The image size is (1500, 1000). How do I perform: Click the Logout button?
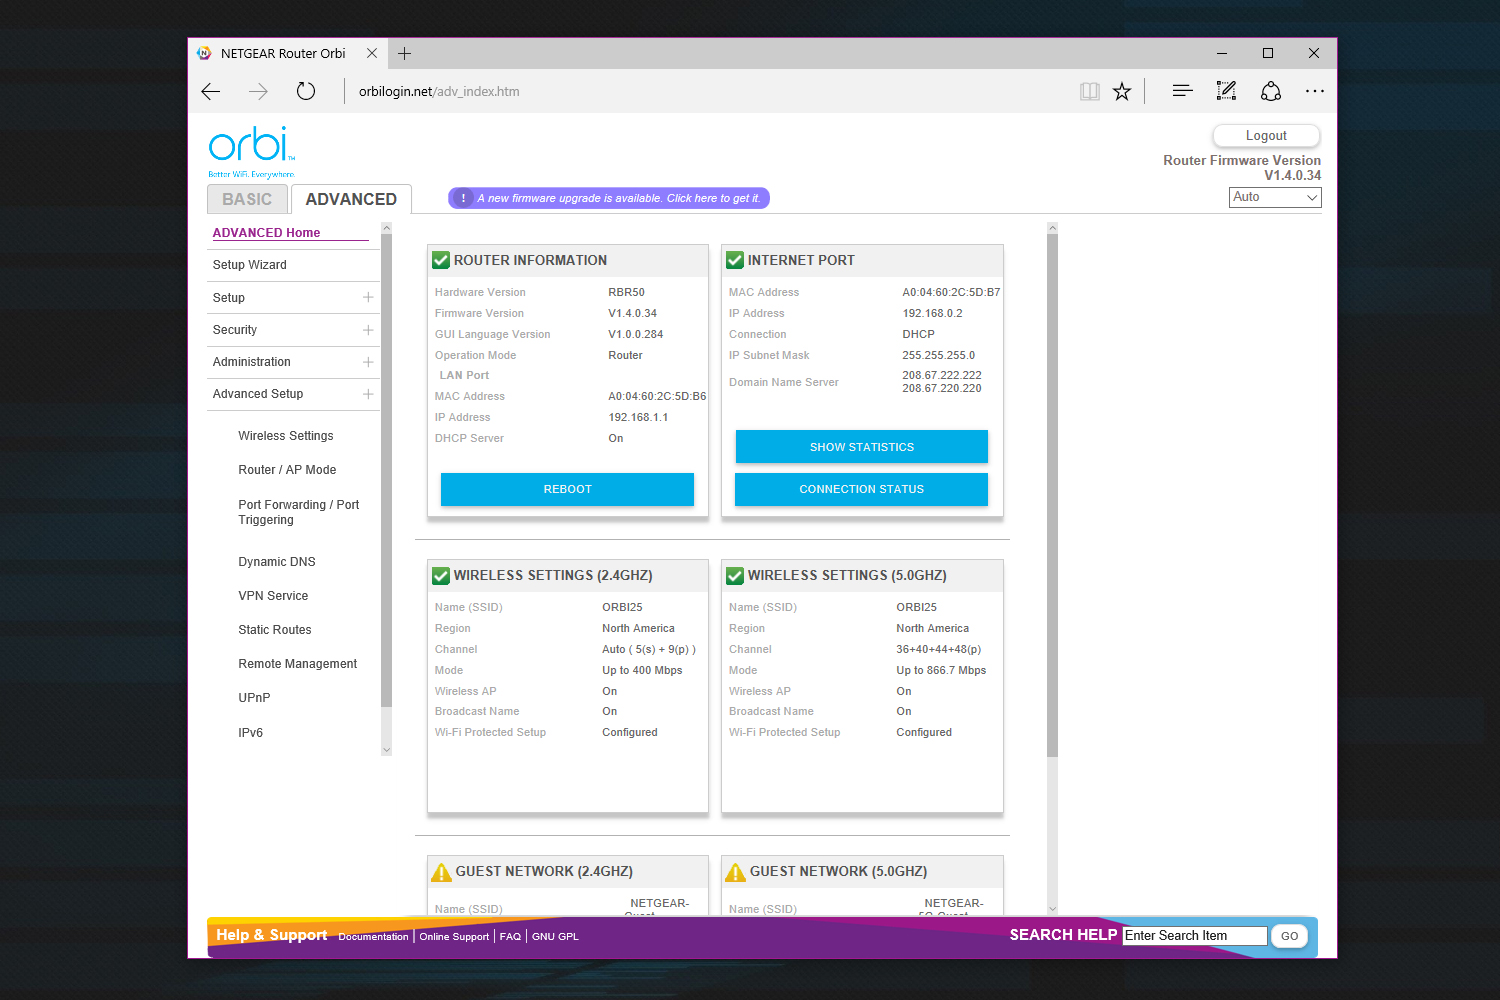click(1266, 136)
